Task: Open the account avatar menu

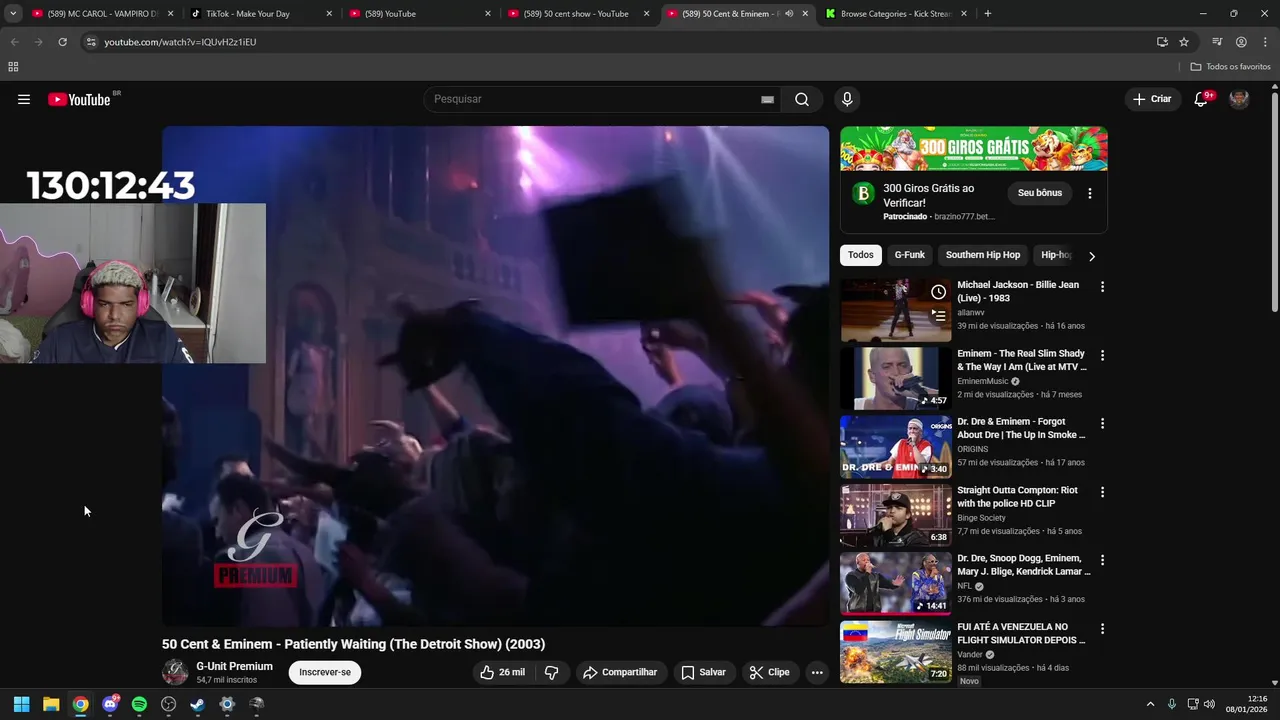Action: [x=1239, y=99]
